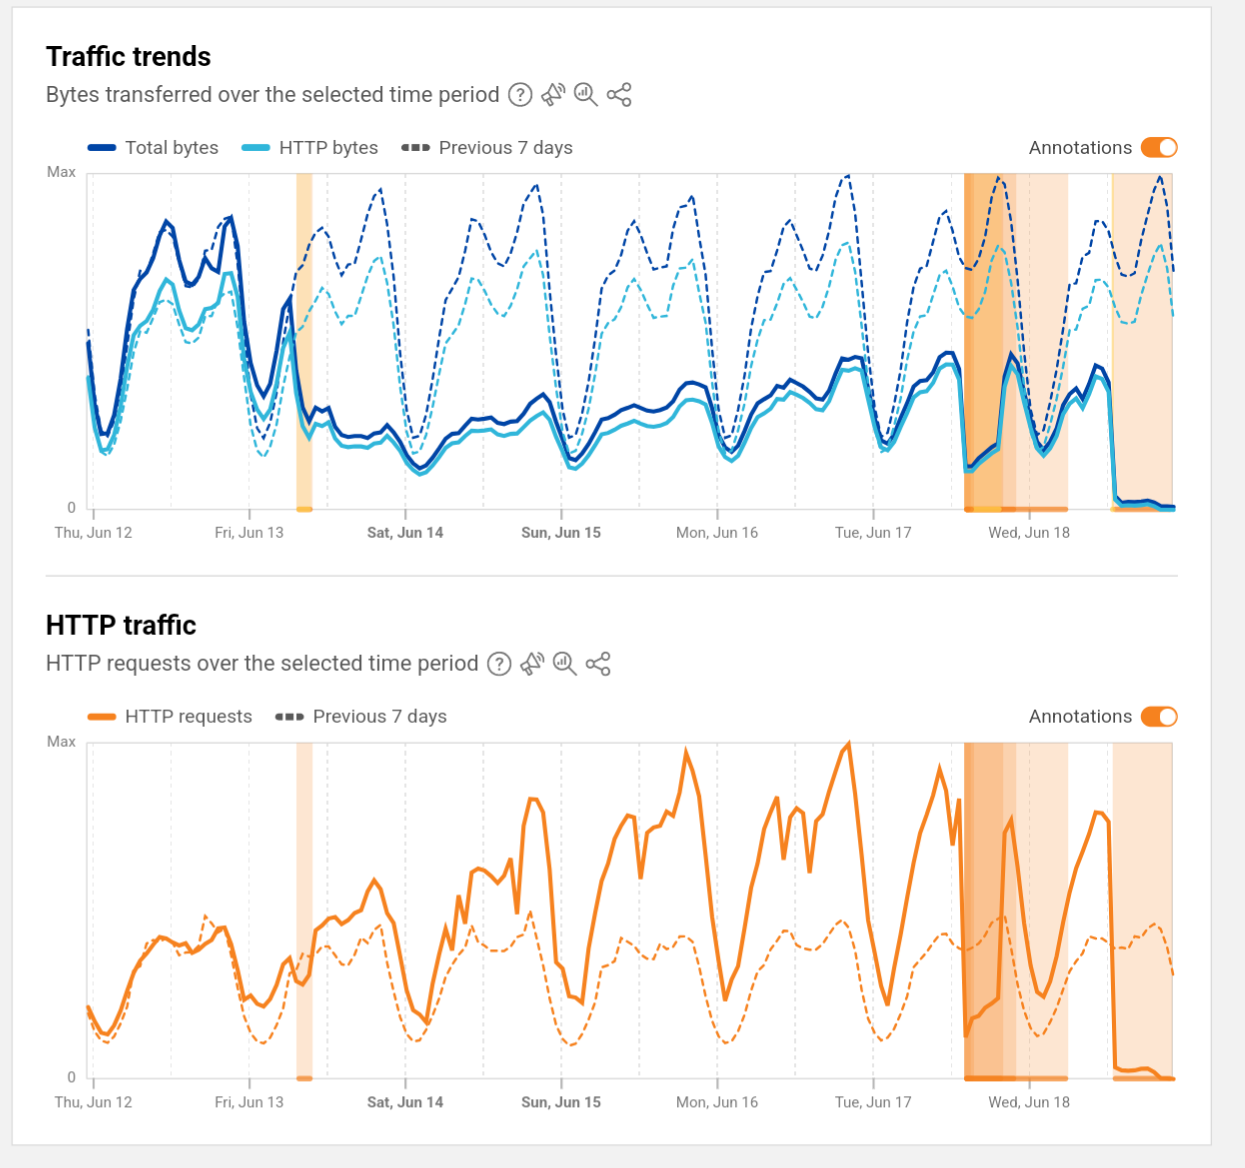Disable Annotations on Traffic trends chart

pyautogui.click(x=1159, y=148)
